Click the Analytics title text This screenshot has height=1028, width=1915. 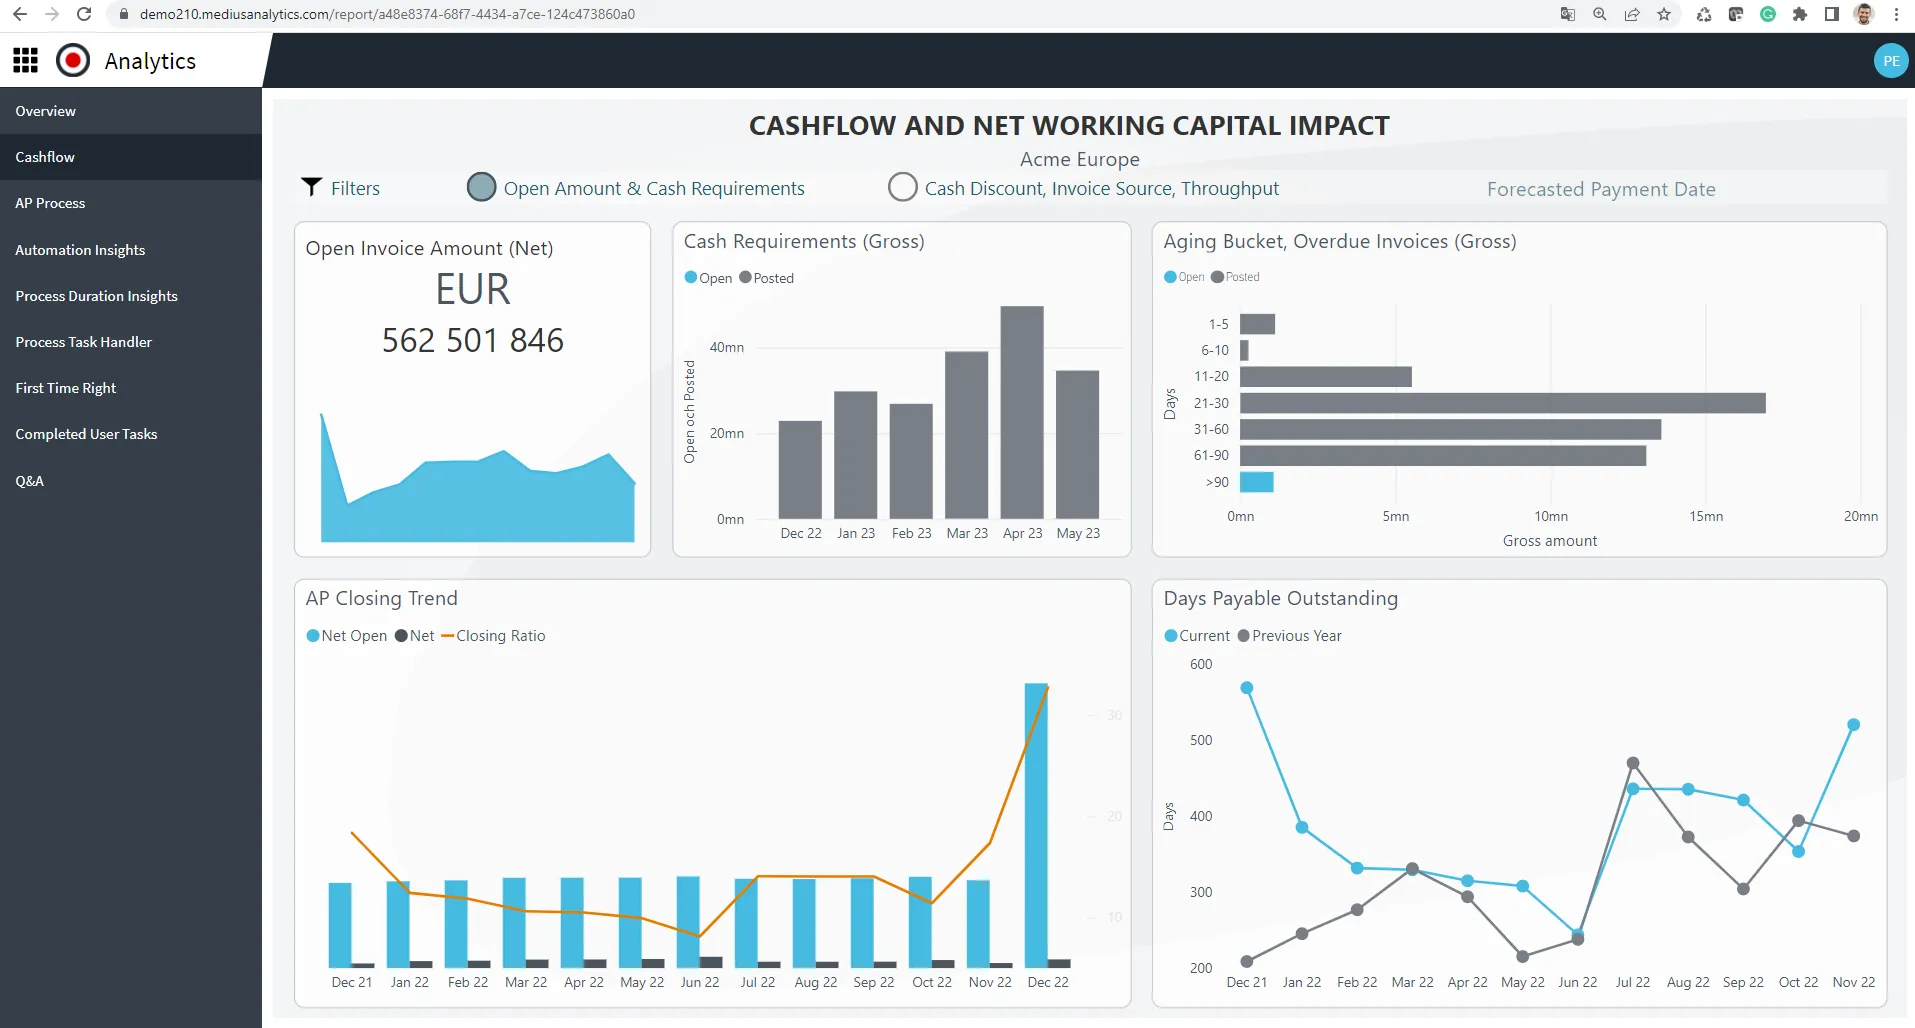pos(150,61)
